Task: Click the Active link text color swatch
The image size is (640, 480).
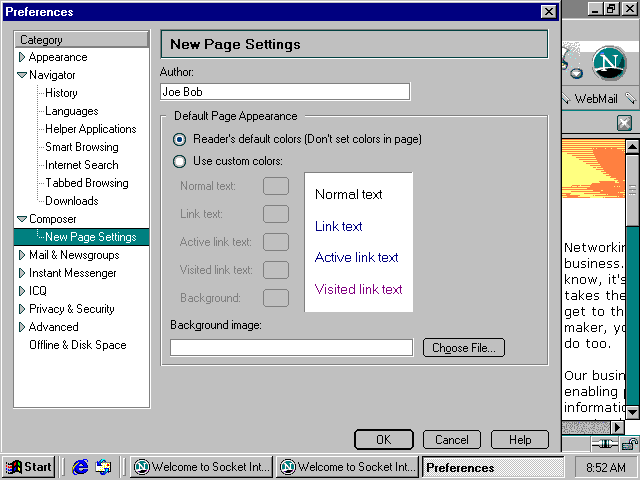Action: point(276,242)
